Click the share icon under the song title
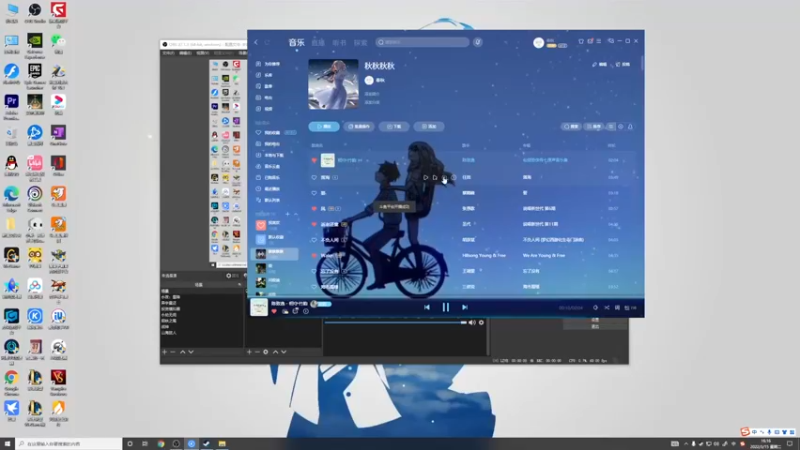Viewport: 800px width, 450px height. click(295, 311)
